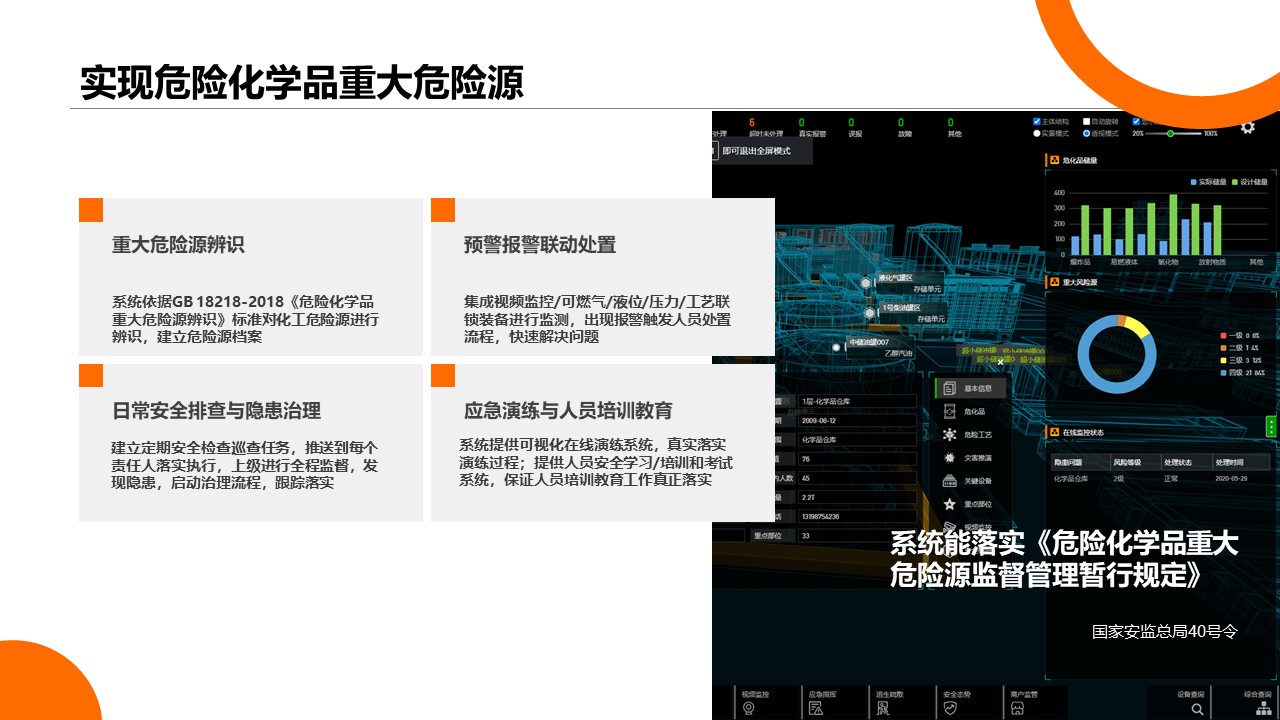The height and width of the screenshot is (720, 1280).
Task: Click the field showing 45
Action: [x=858, y=478]
